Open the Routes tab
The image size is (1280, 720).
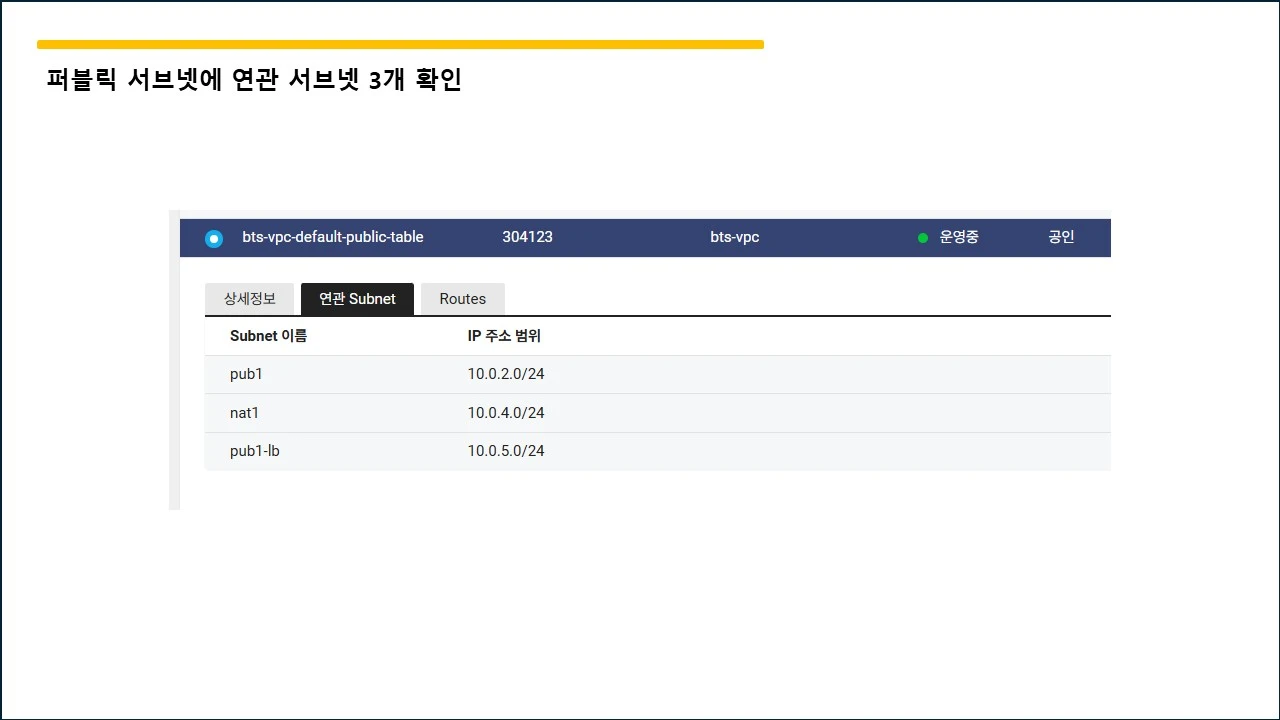coord(463,299)
